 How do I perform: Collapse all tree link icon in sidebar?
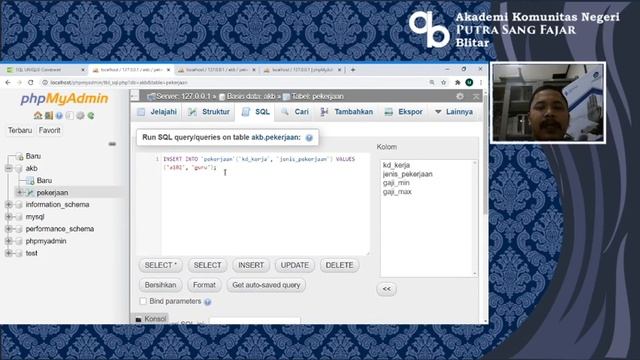(x=112, y=144)
